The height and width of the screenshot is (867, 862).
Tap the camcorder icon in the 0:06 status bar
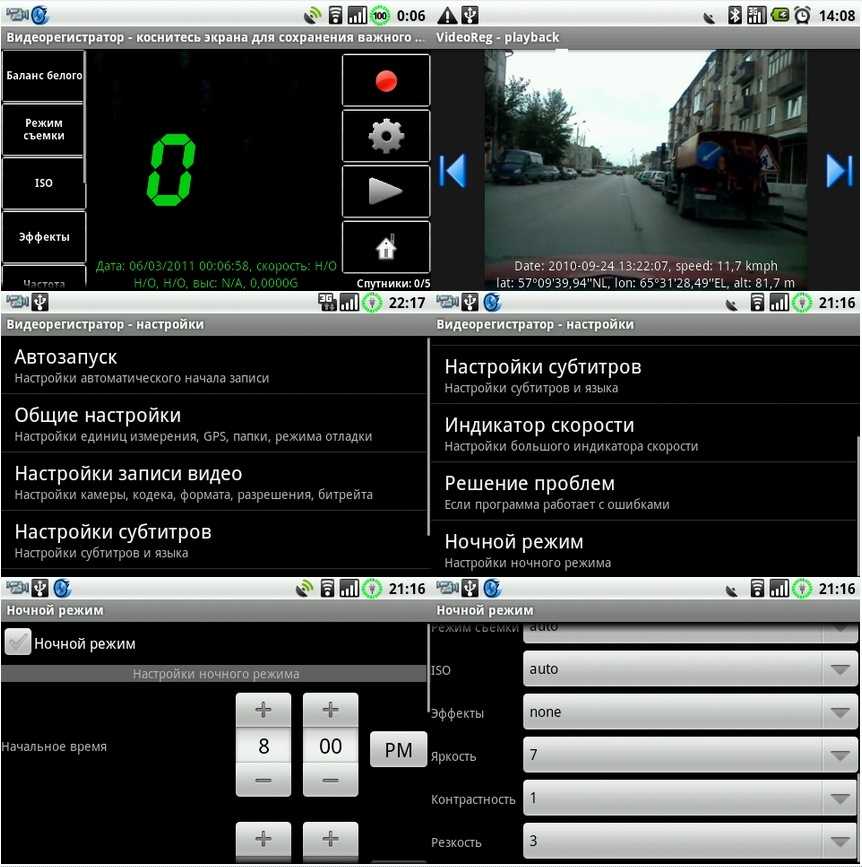(17, 14)
